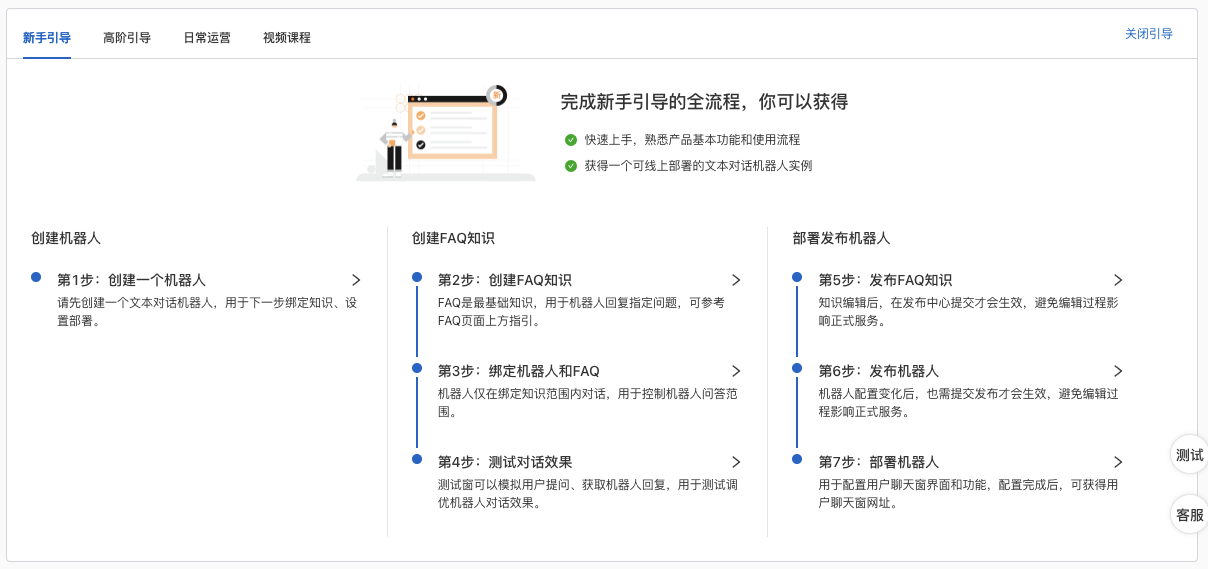Click the section title 创建机器人

click(x=66, y=239)
